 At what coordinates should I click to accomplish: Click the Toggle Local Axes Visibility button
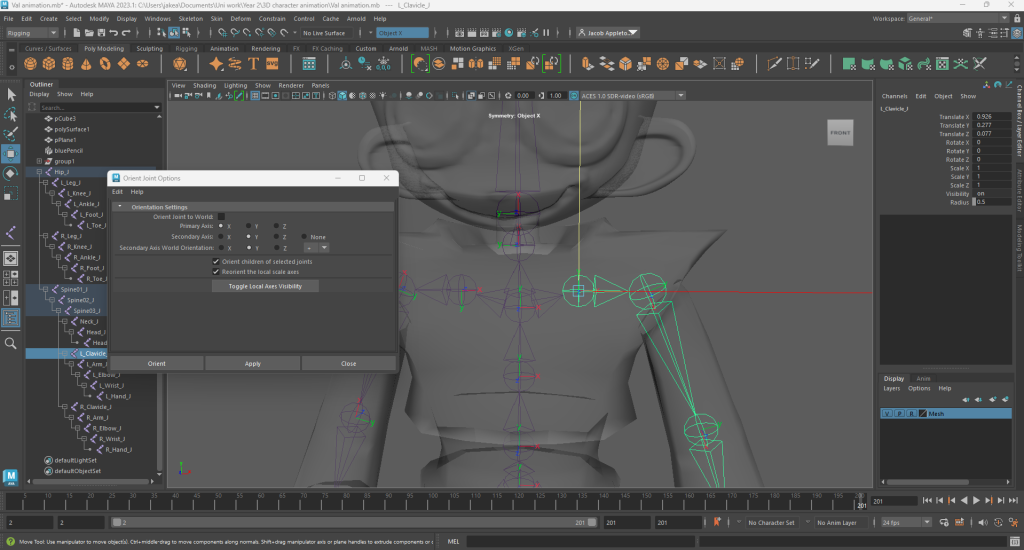[265, 286]
